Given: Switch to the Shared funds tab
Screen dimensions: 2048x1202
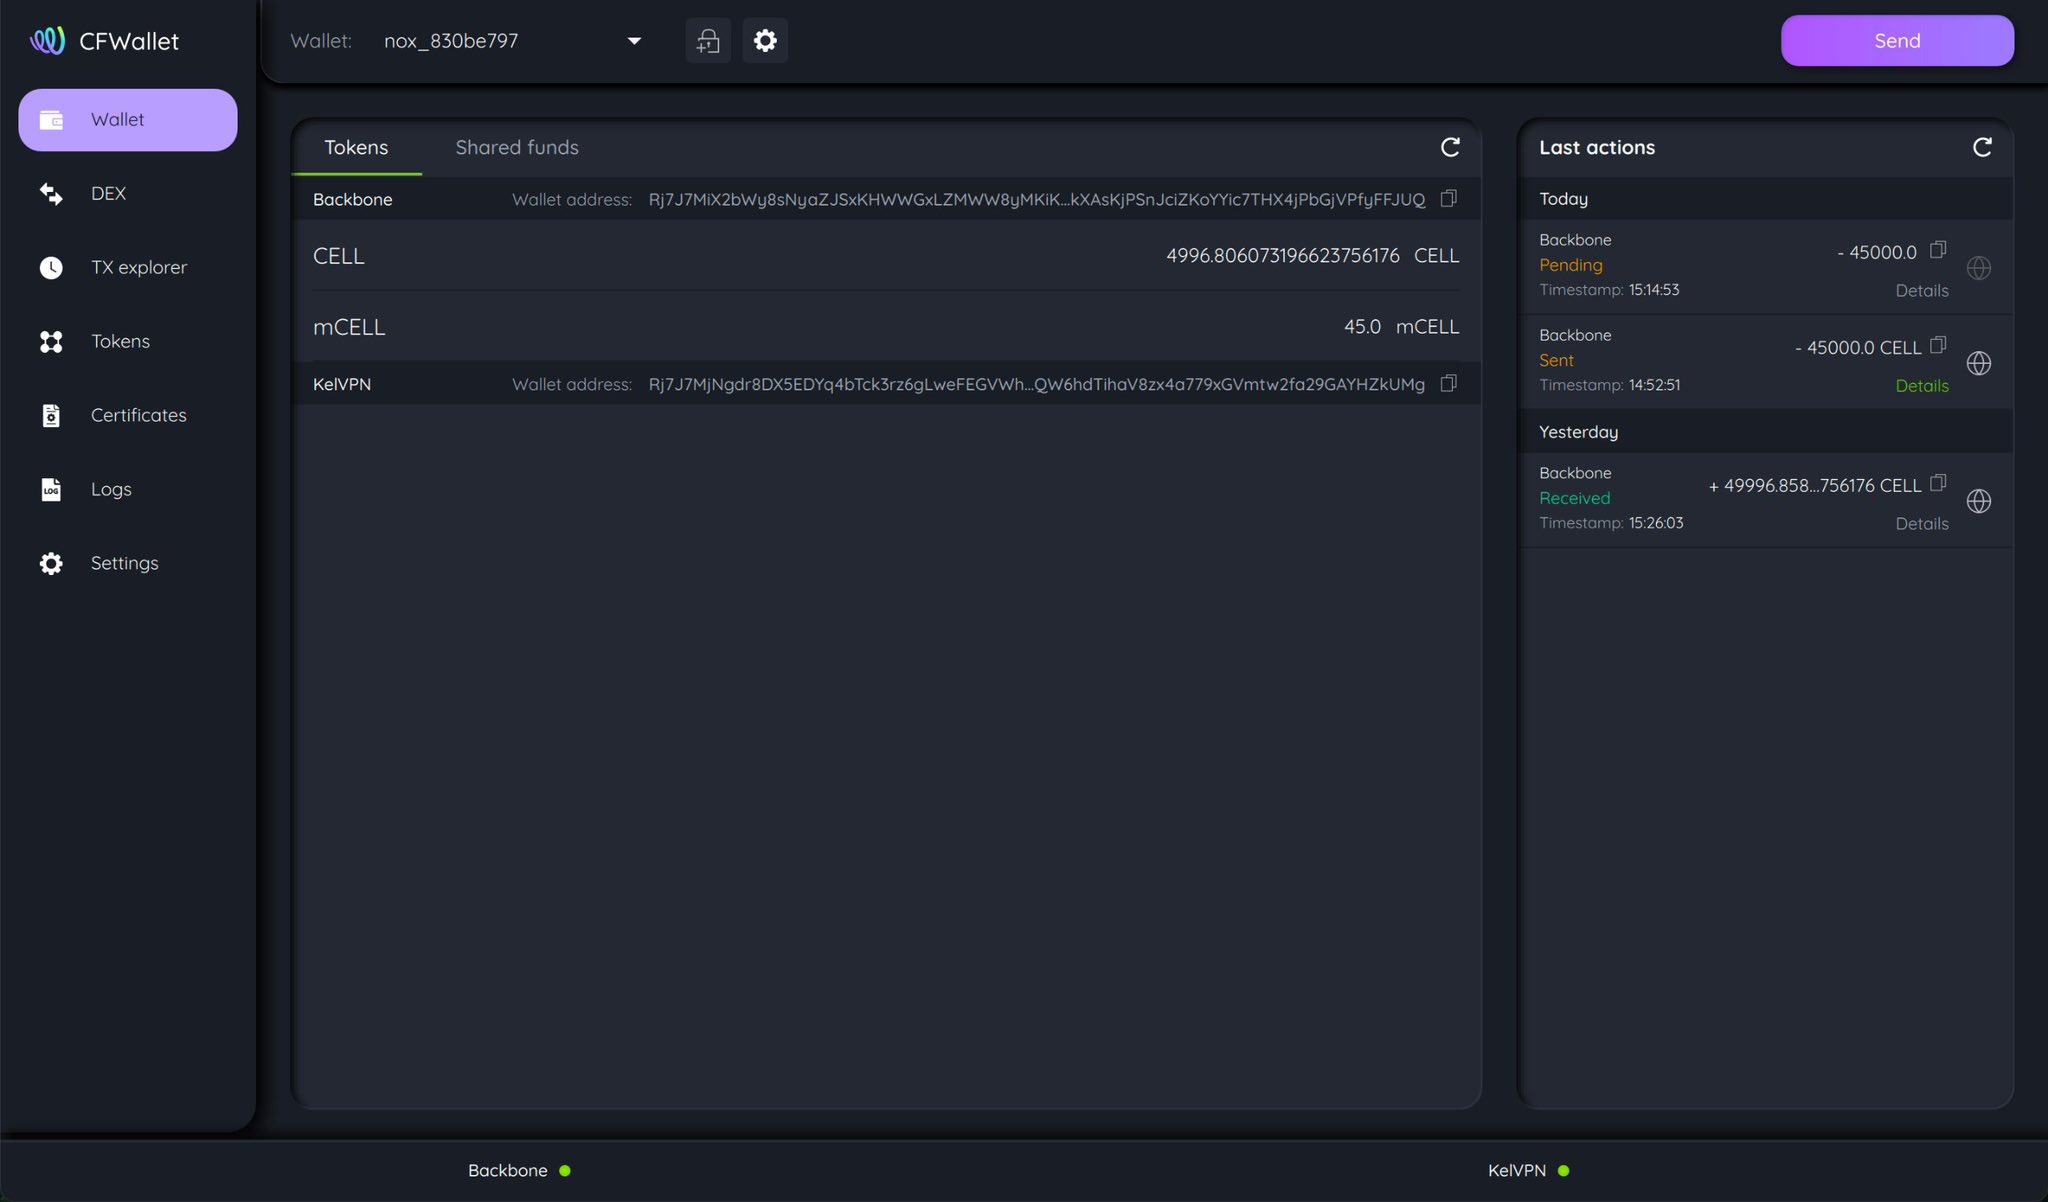Looking at the screenshot, I should click(517, 148).
